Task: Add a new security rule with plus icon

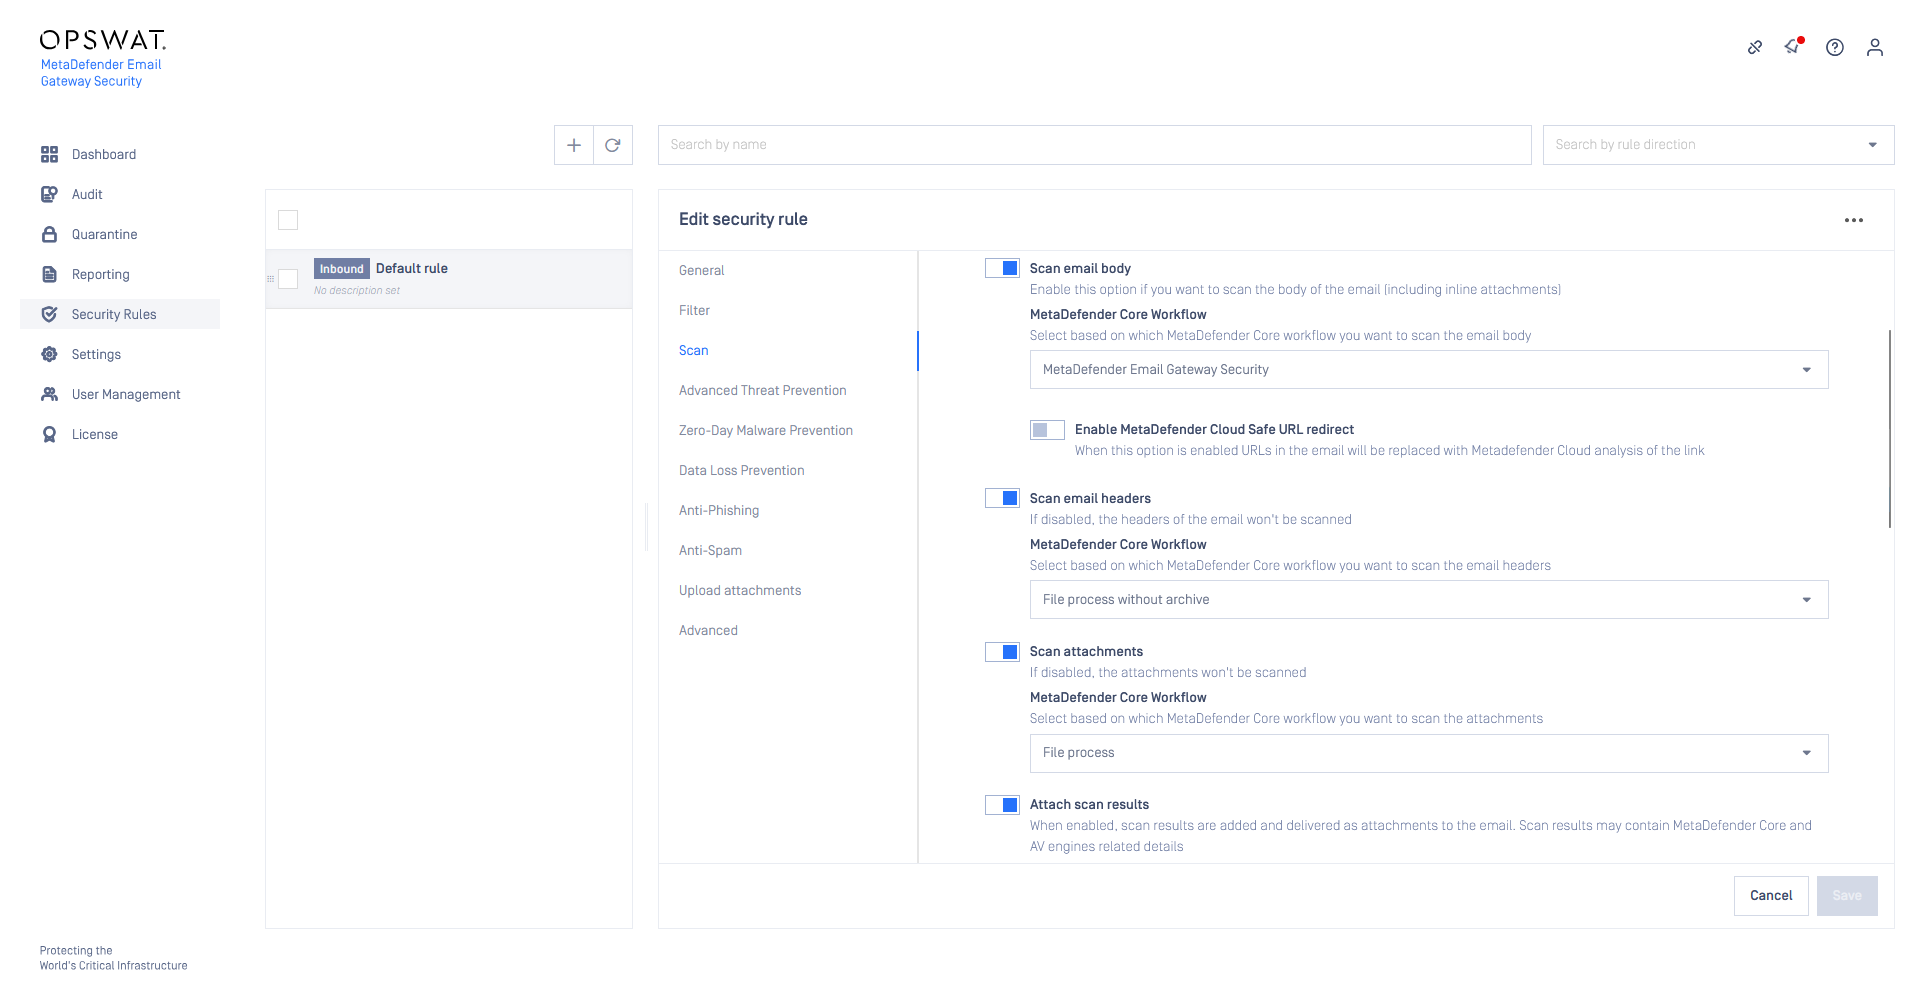Action: tap(574, 145)
